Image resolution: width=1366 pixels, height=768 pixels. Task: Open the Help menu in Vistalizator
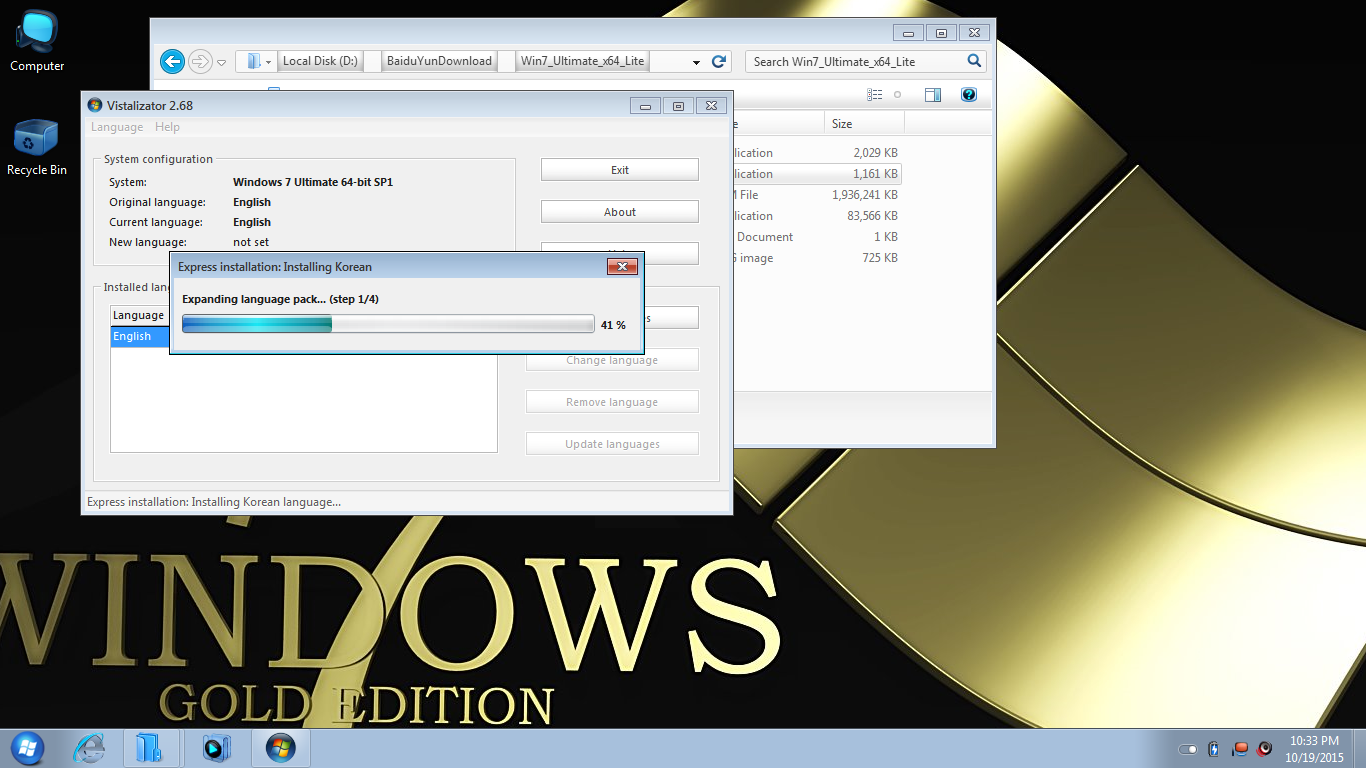(168, 127)
